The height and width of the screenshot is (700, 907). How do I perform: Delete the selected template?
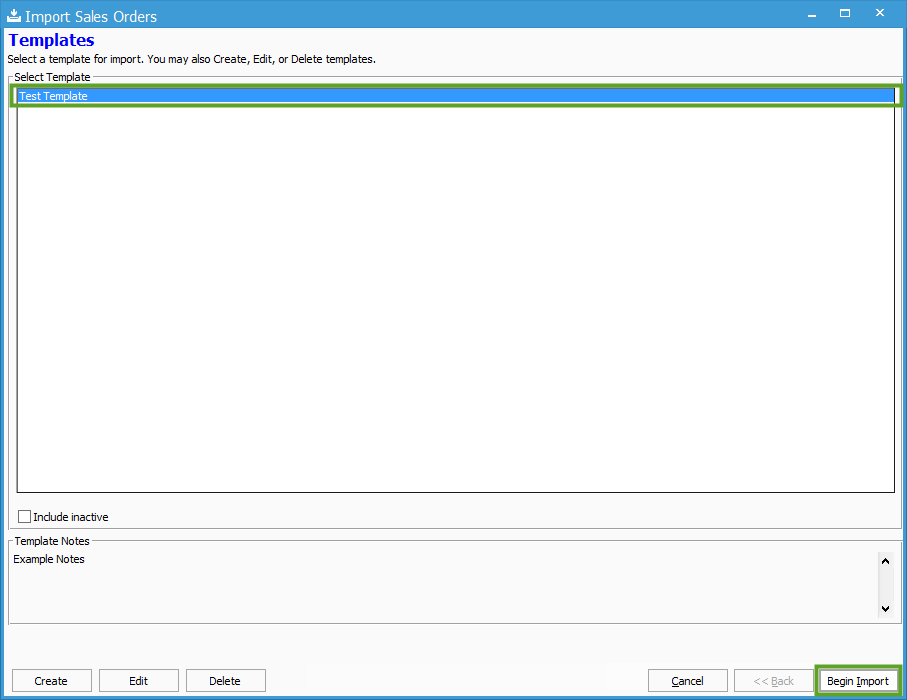click(x=226, y=681)
